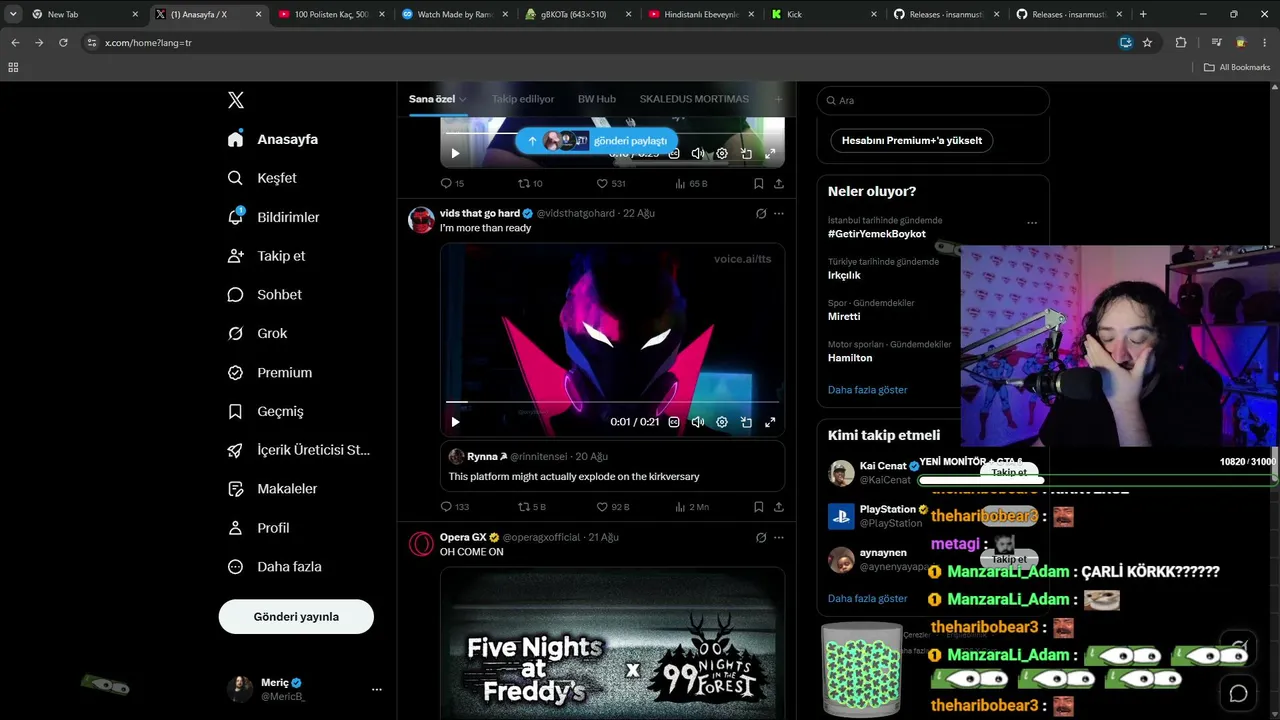1280x720 pixels.
Task: Mute the 0:01 / 0:21 video
Action: pyautogui.click(x=698, y=422)
